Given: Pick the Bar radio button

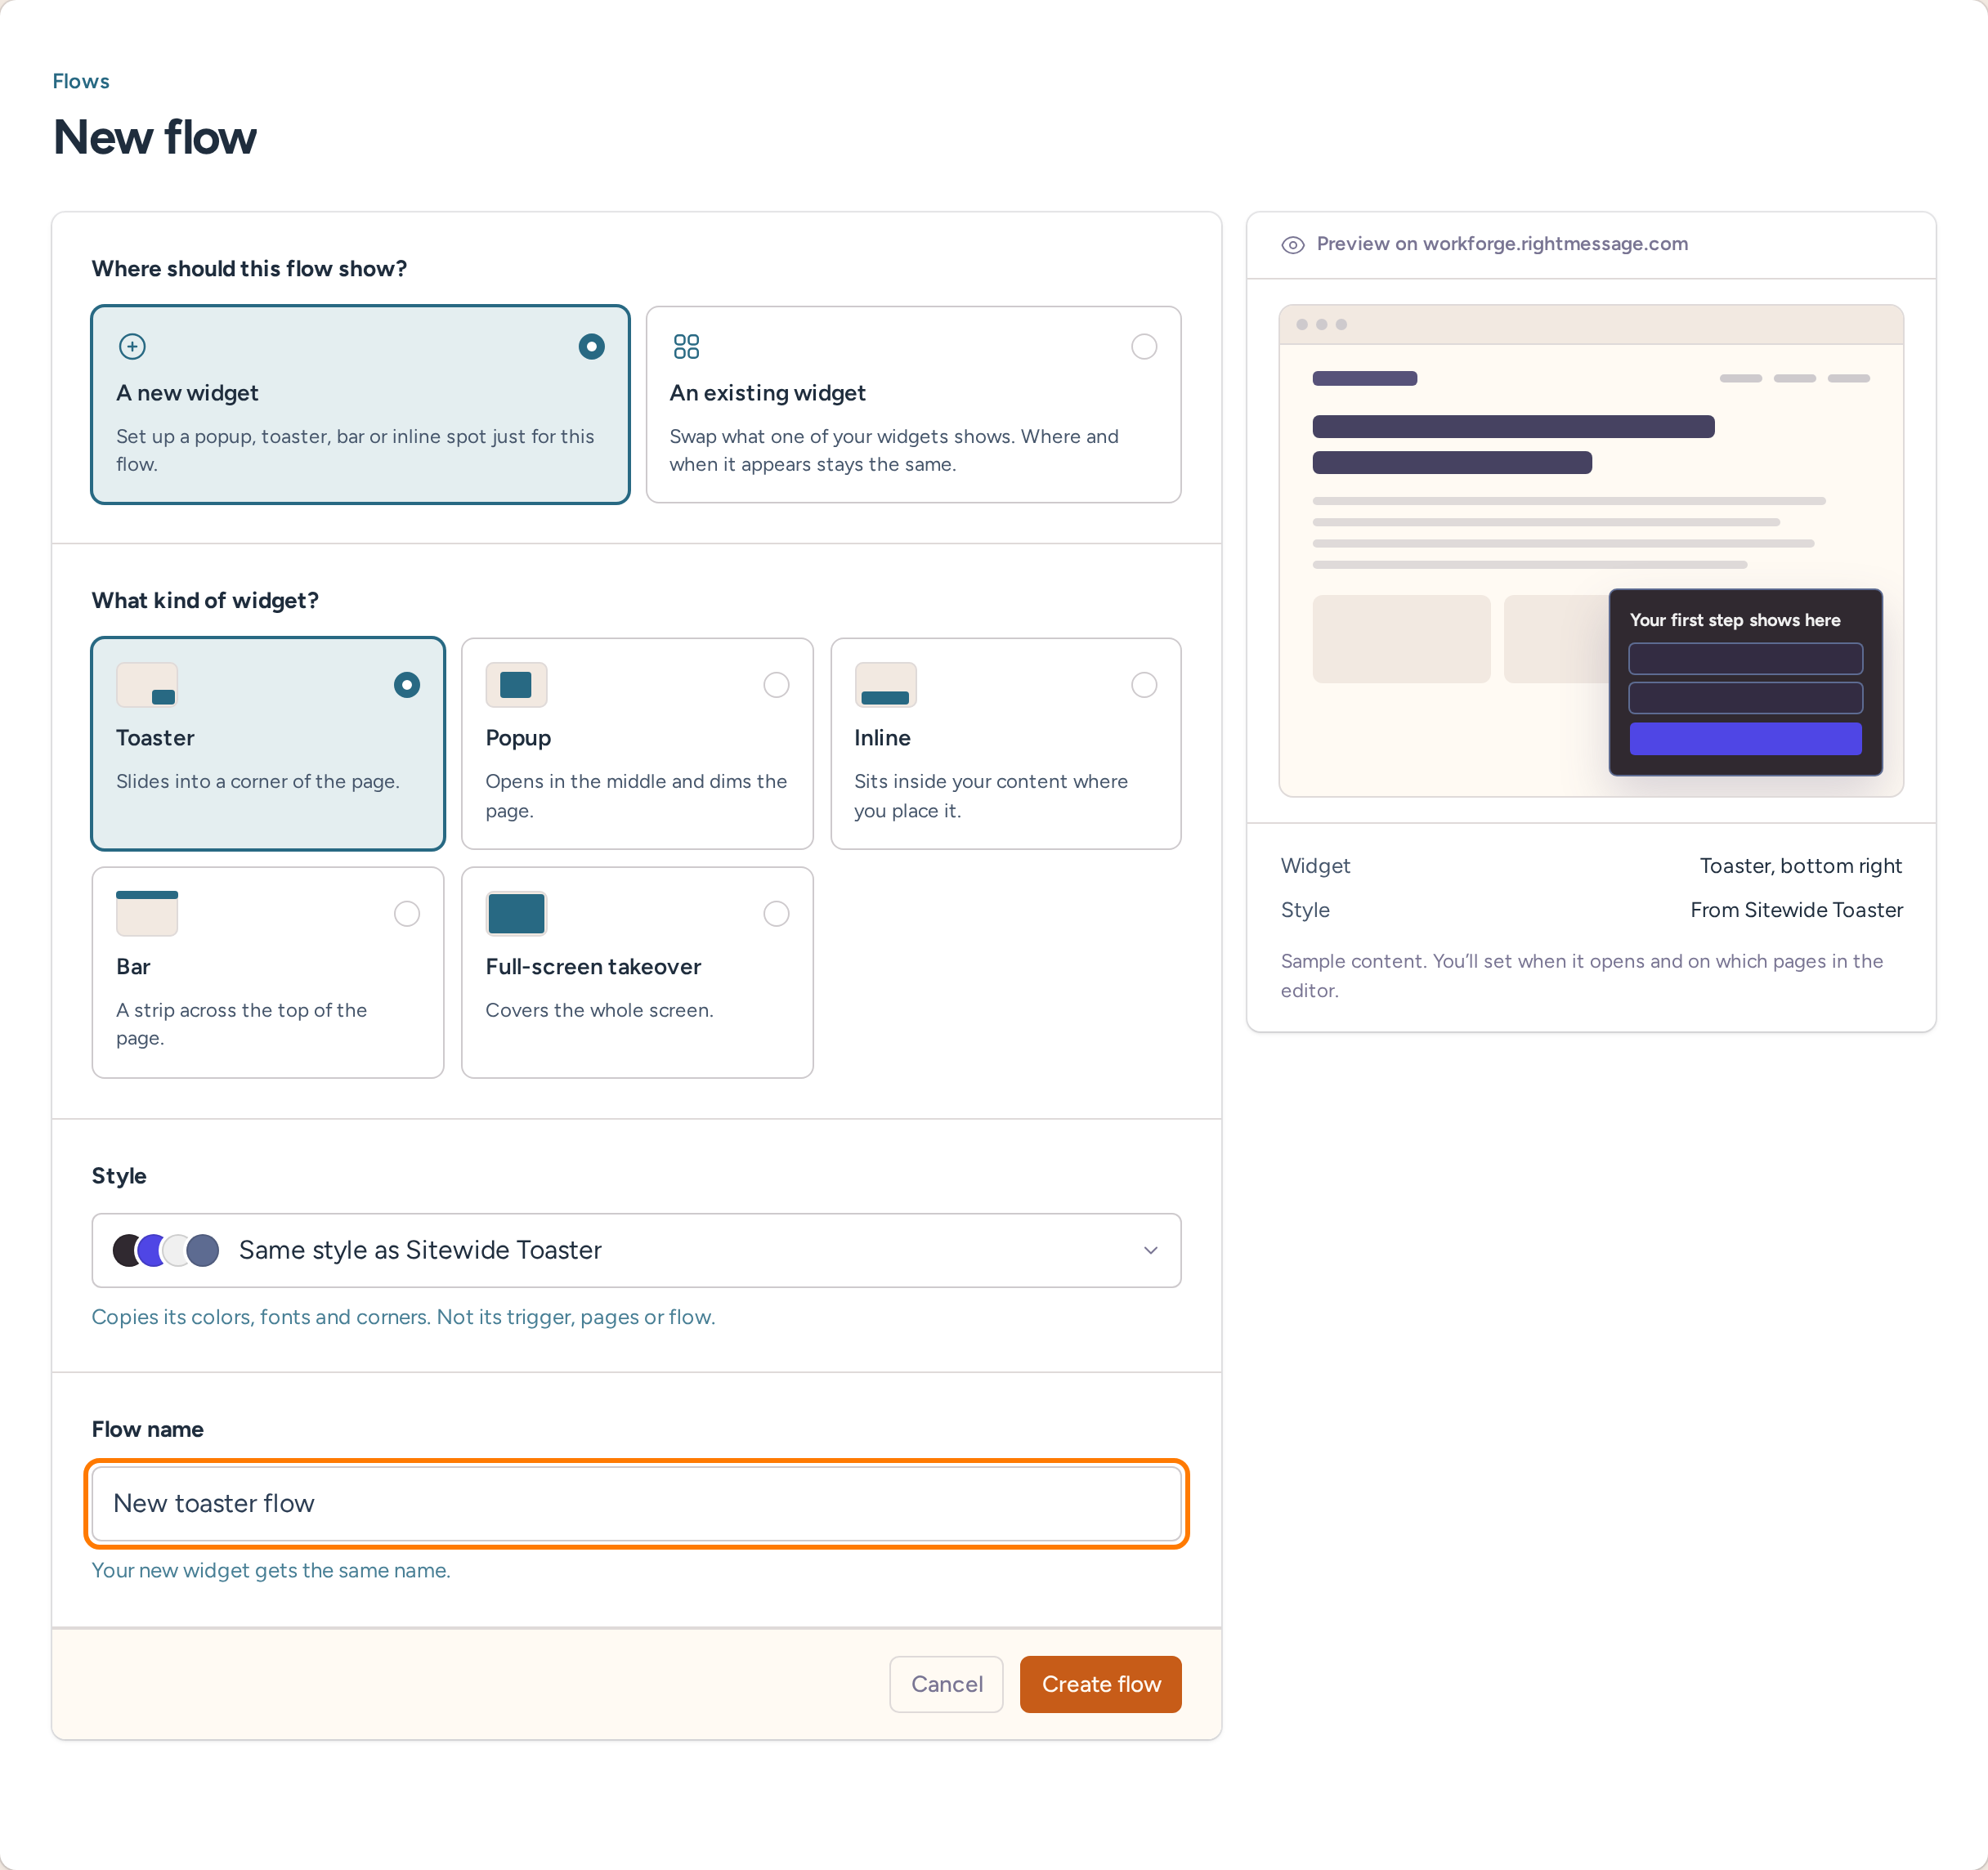Looking at the screenshot, I should pos(406,913).
